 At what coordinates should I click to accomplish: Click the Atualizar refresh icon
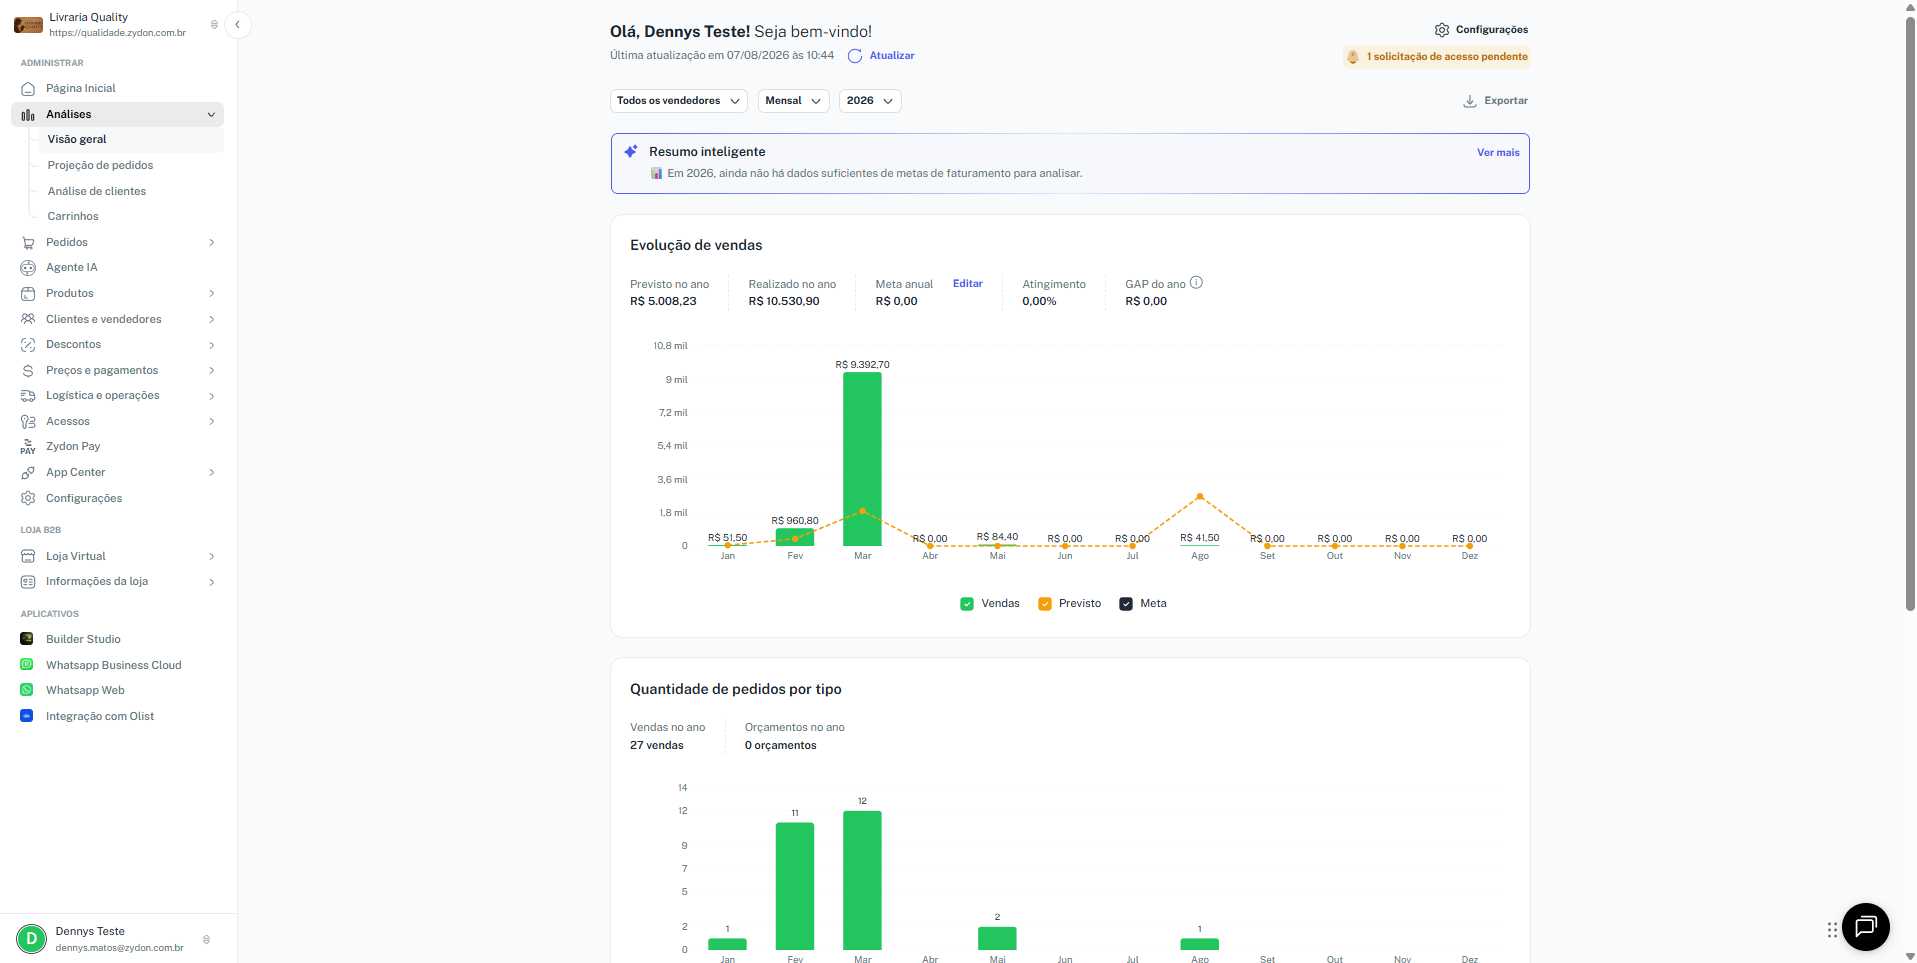point(855,56)
